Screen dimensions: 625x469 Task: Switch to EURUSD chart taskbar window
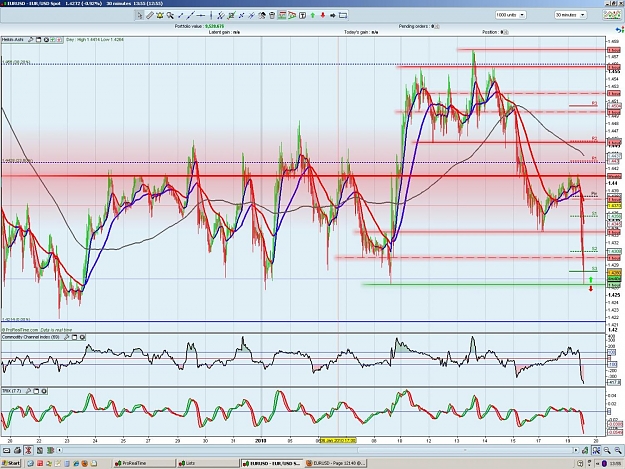pyautogui.click(x=272, y=463)
